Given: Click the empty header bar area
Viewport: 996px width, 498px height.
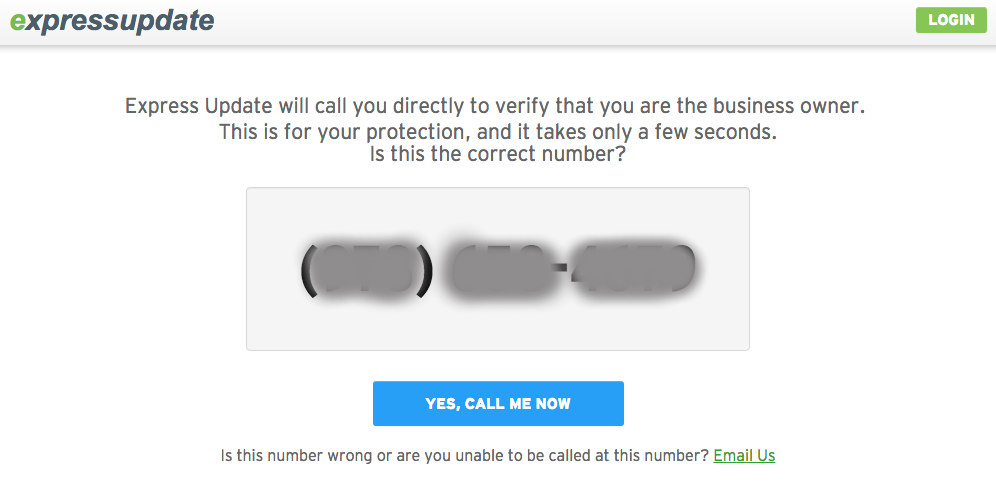Looking at the screenshot, I should point(565,22).
